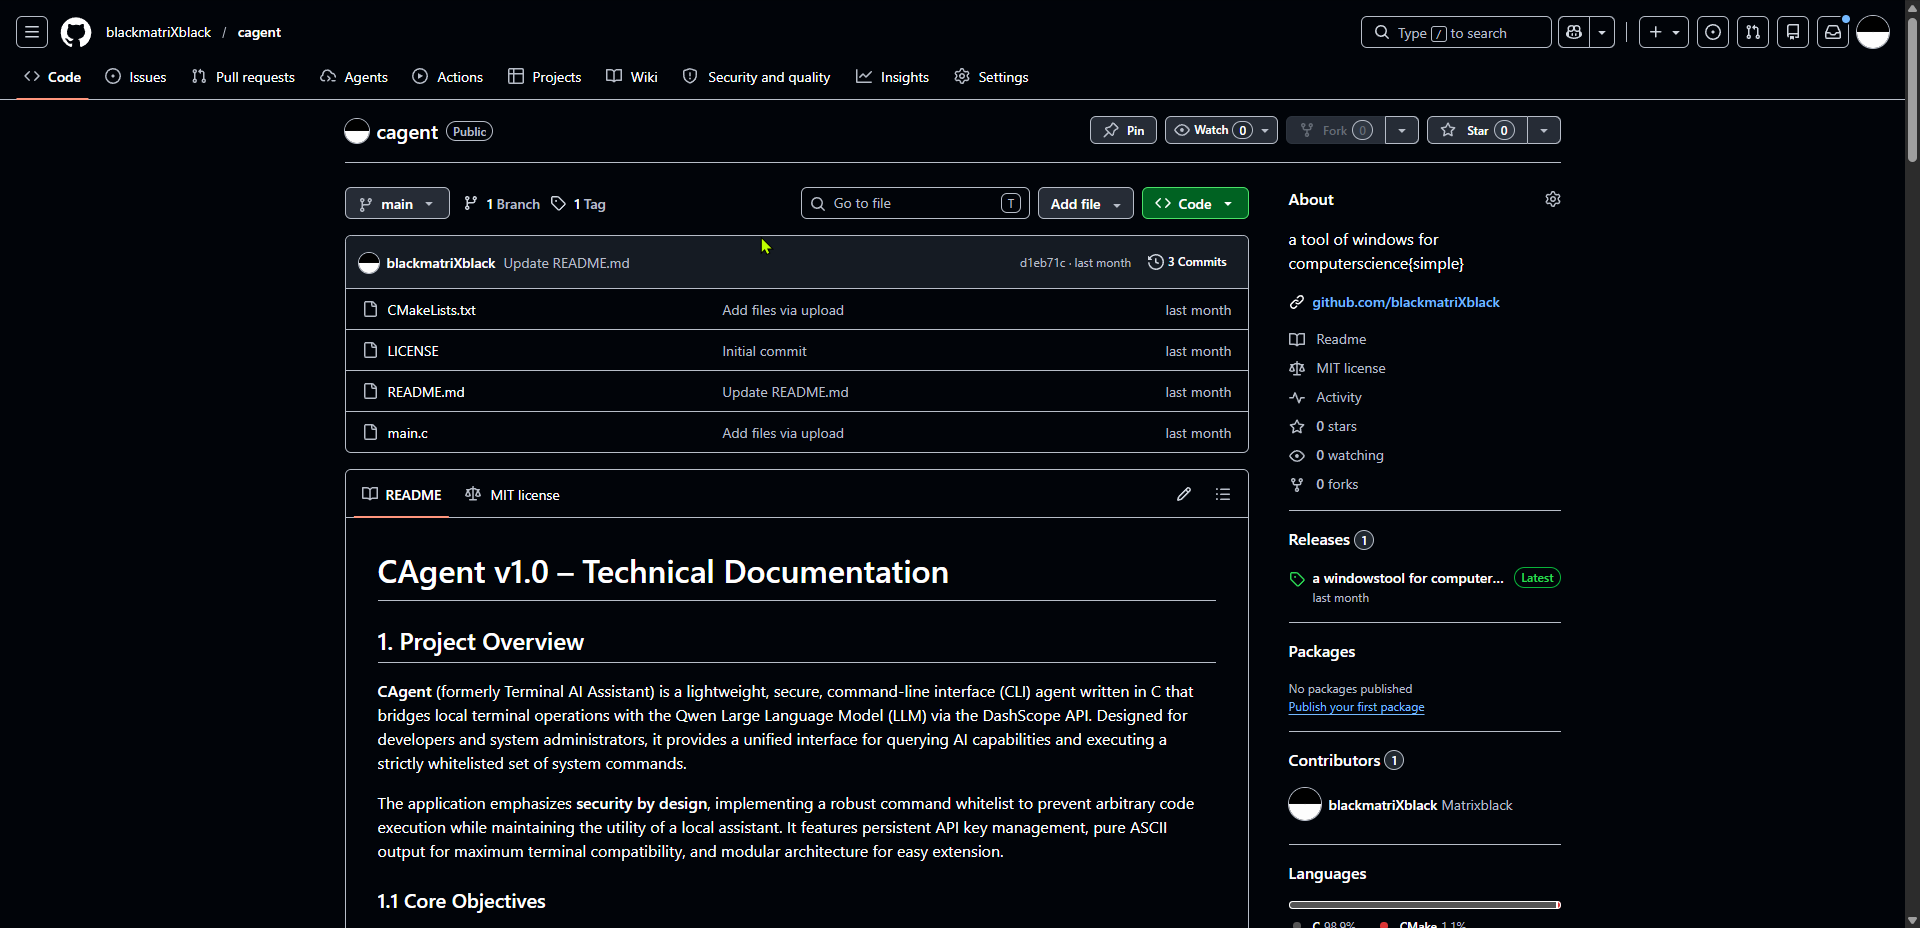Open the pull requests icon in top header
This screenshot has width=1920, height=928.
pos(1753,32)
